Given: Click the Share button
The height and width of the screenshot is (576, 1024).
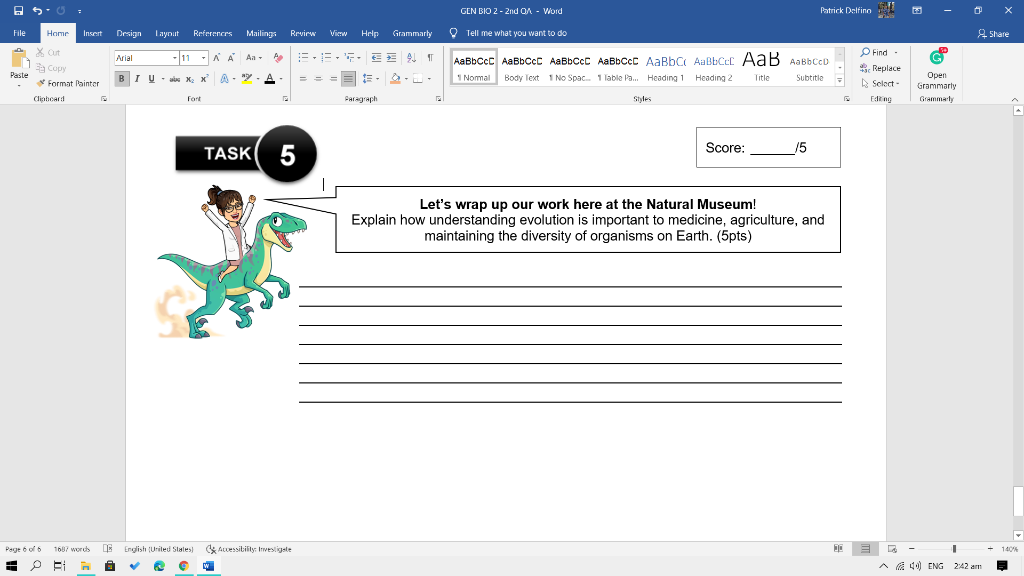Looking at the screenshot, I should 993,33.
